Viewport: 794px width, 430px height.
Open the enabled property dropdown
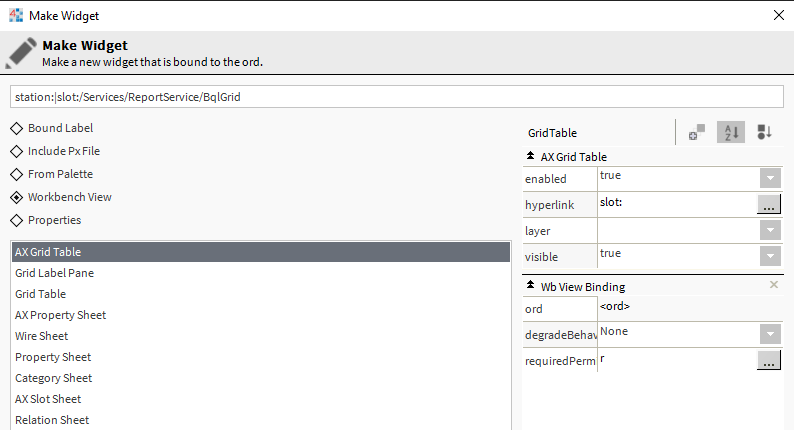coord(769,178)
